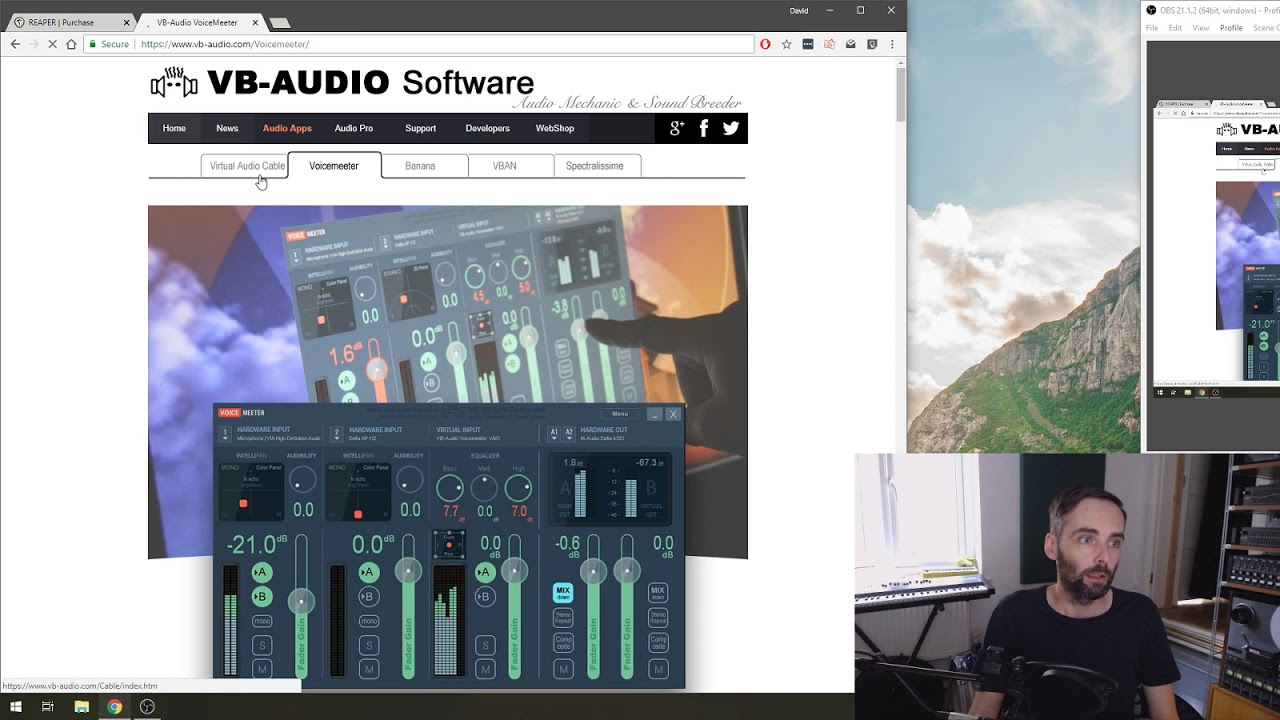The height and width of the screenshot is (720, 1280).
Task: Go back using browser back arrow
Action: (15, 44)
